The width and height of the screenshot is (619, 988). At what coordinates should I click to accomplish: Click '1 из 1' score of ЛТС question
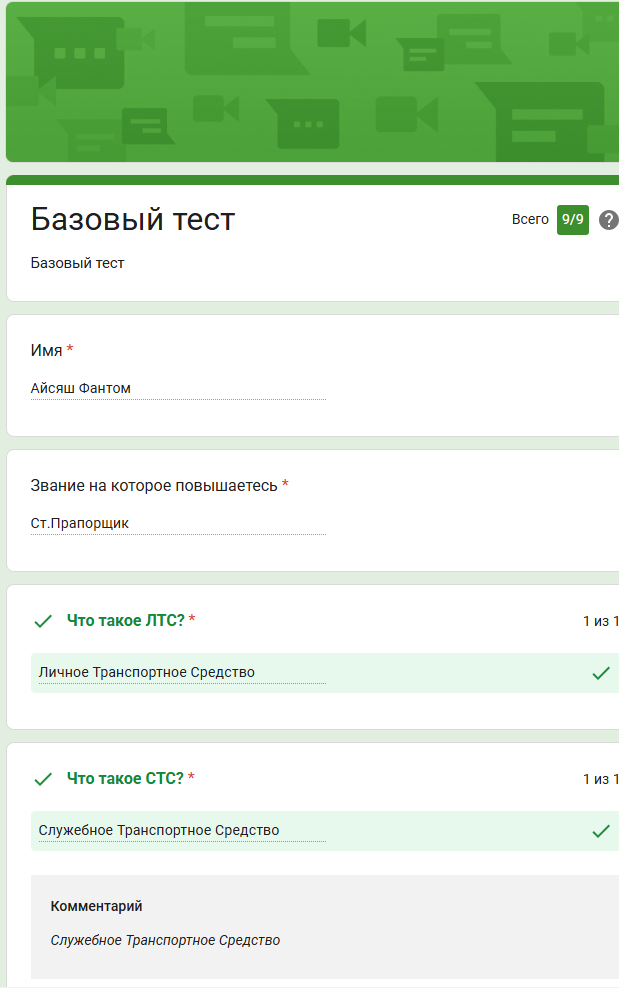(x=600, y=621)
